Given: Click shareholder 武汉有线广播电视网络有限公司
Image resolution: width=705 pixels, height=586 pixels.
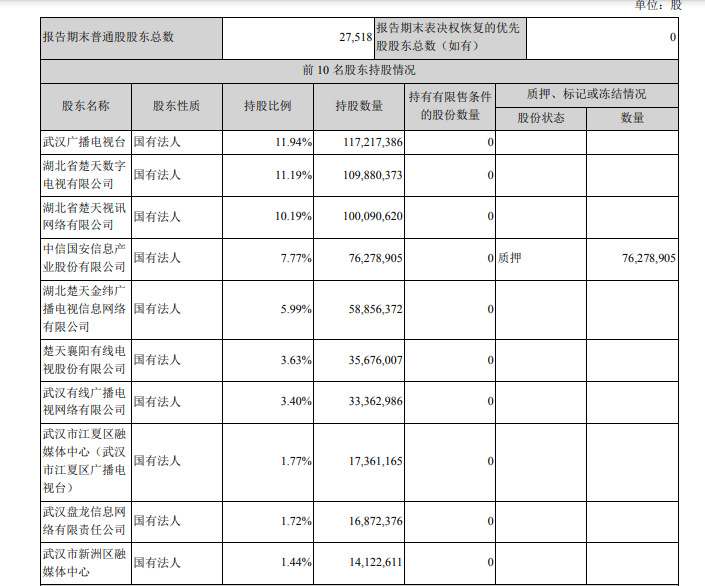Looking at the screenshot, I should coord(84,401).
